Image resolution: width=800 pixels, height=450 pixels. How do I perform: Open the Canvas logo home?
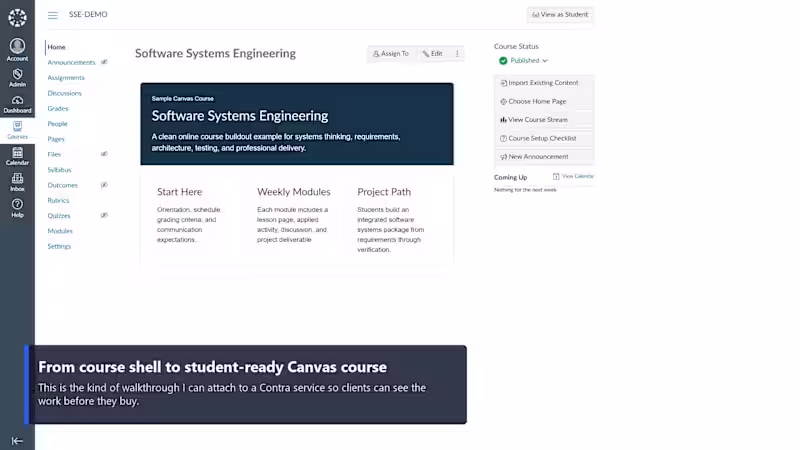17,17
